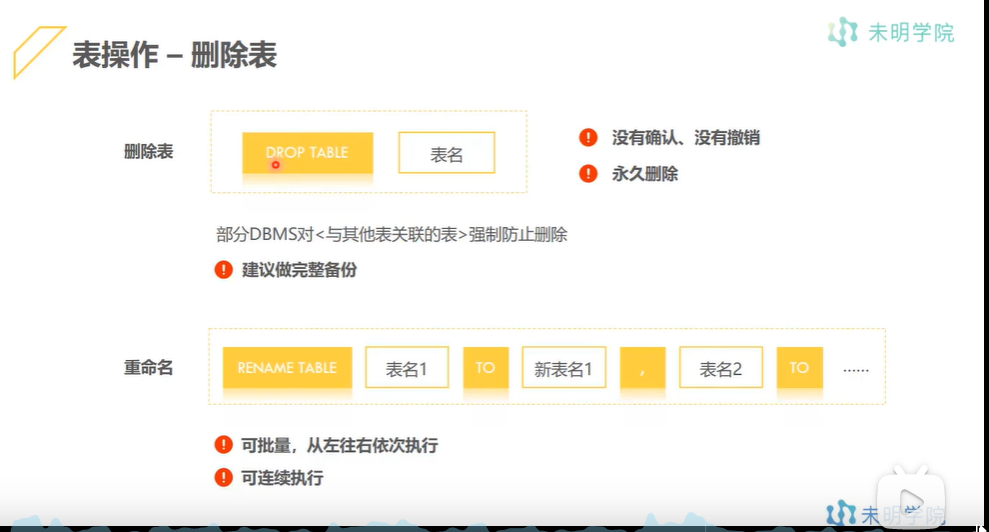
Task: Click the warning icon beside 可连续执行
Action: point(223,477)
